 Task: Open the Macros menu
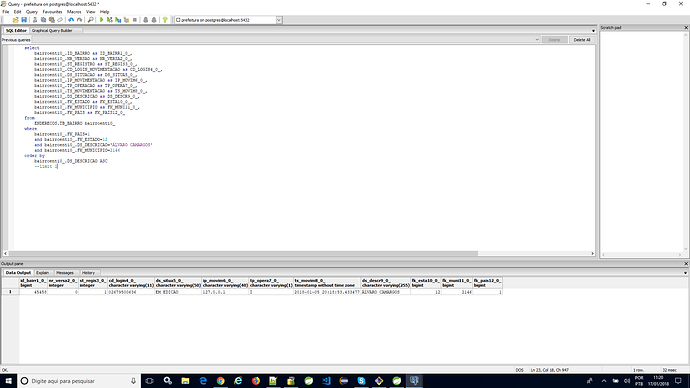(74, 12)
